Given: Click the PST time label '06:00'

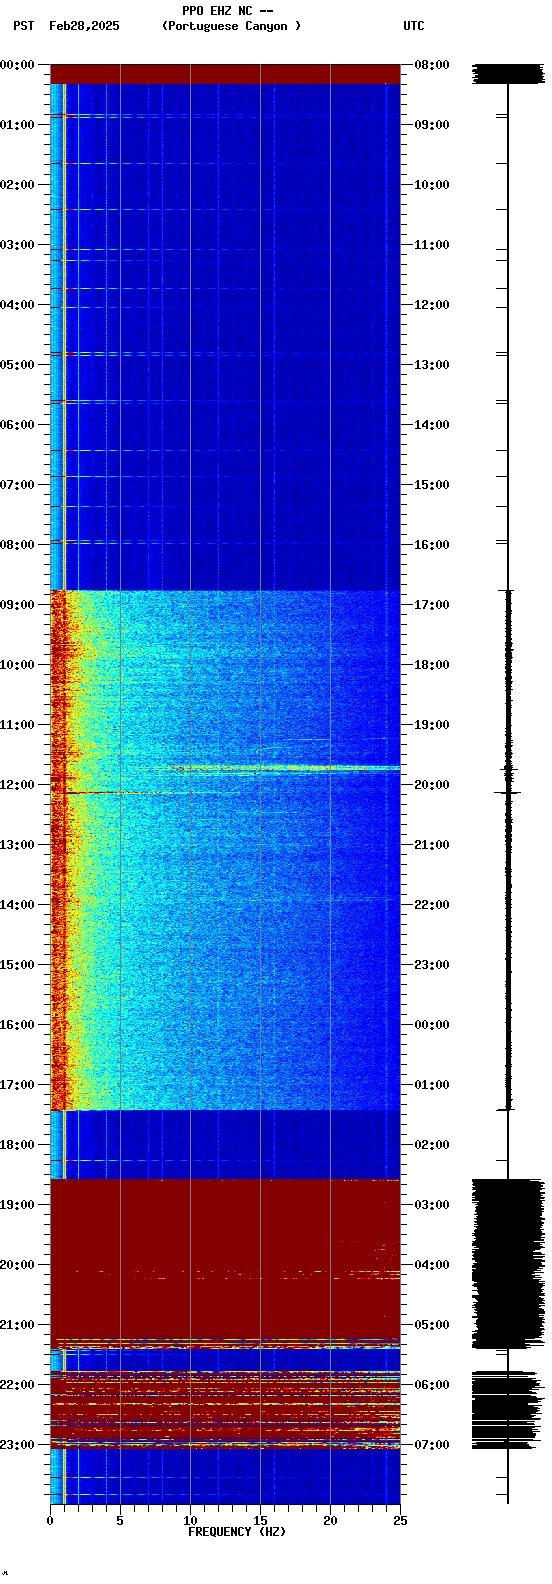Looking at the screenshot, I should pos(18,425).
